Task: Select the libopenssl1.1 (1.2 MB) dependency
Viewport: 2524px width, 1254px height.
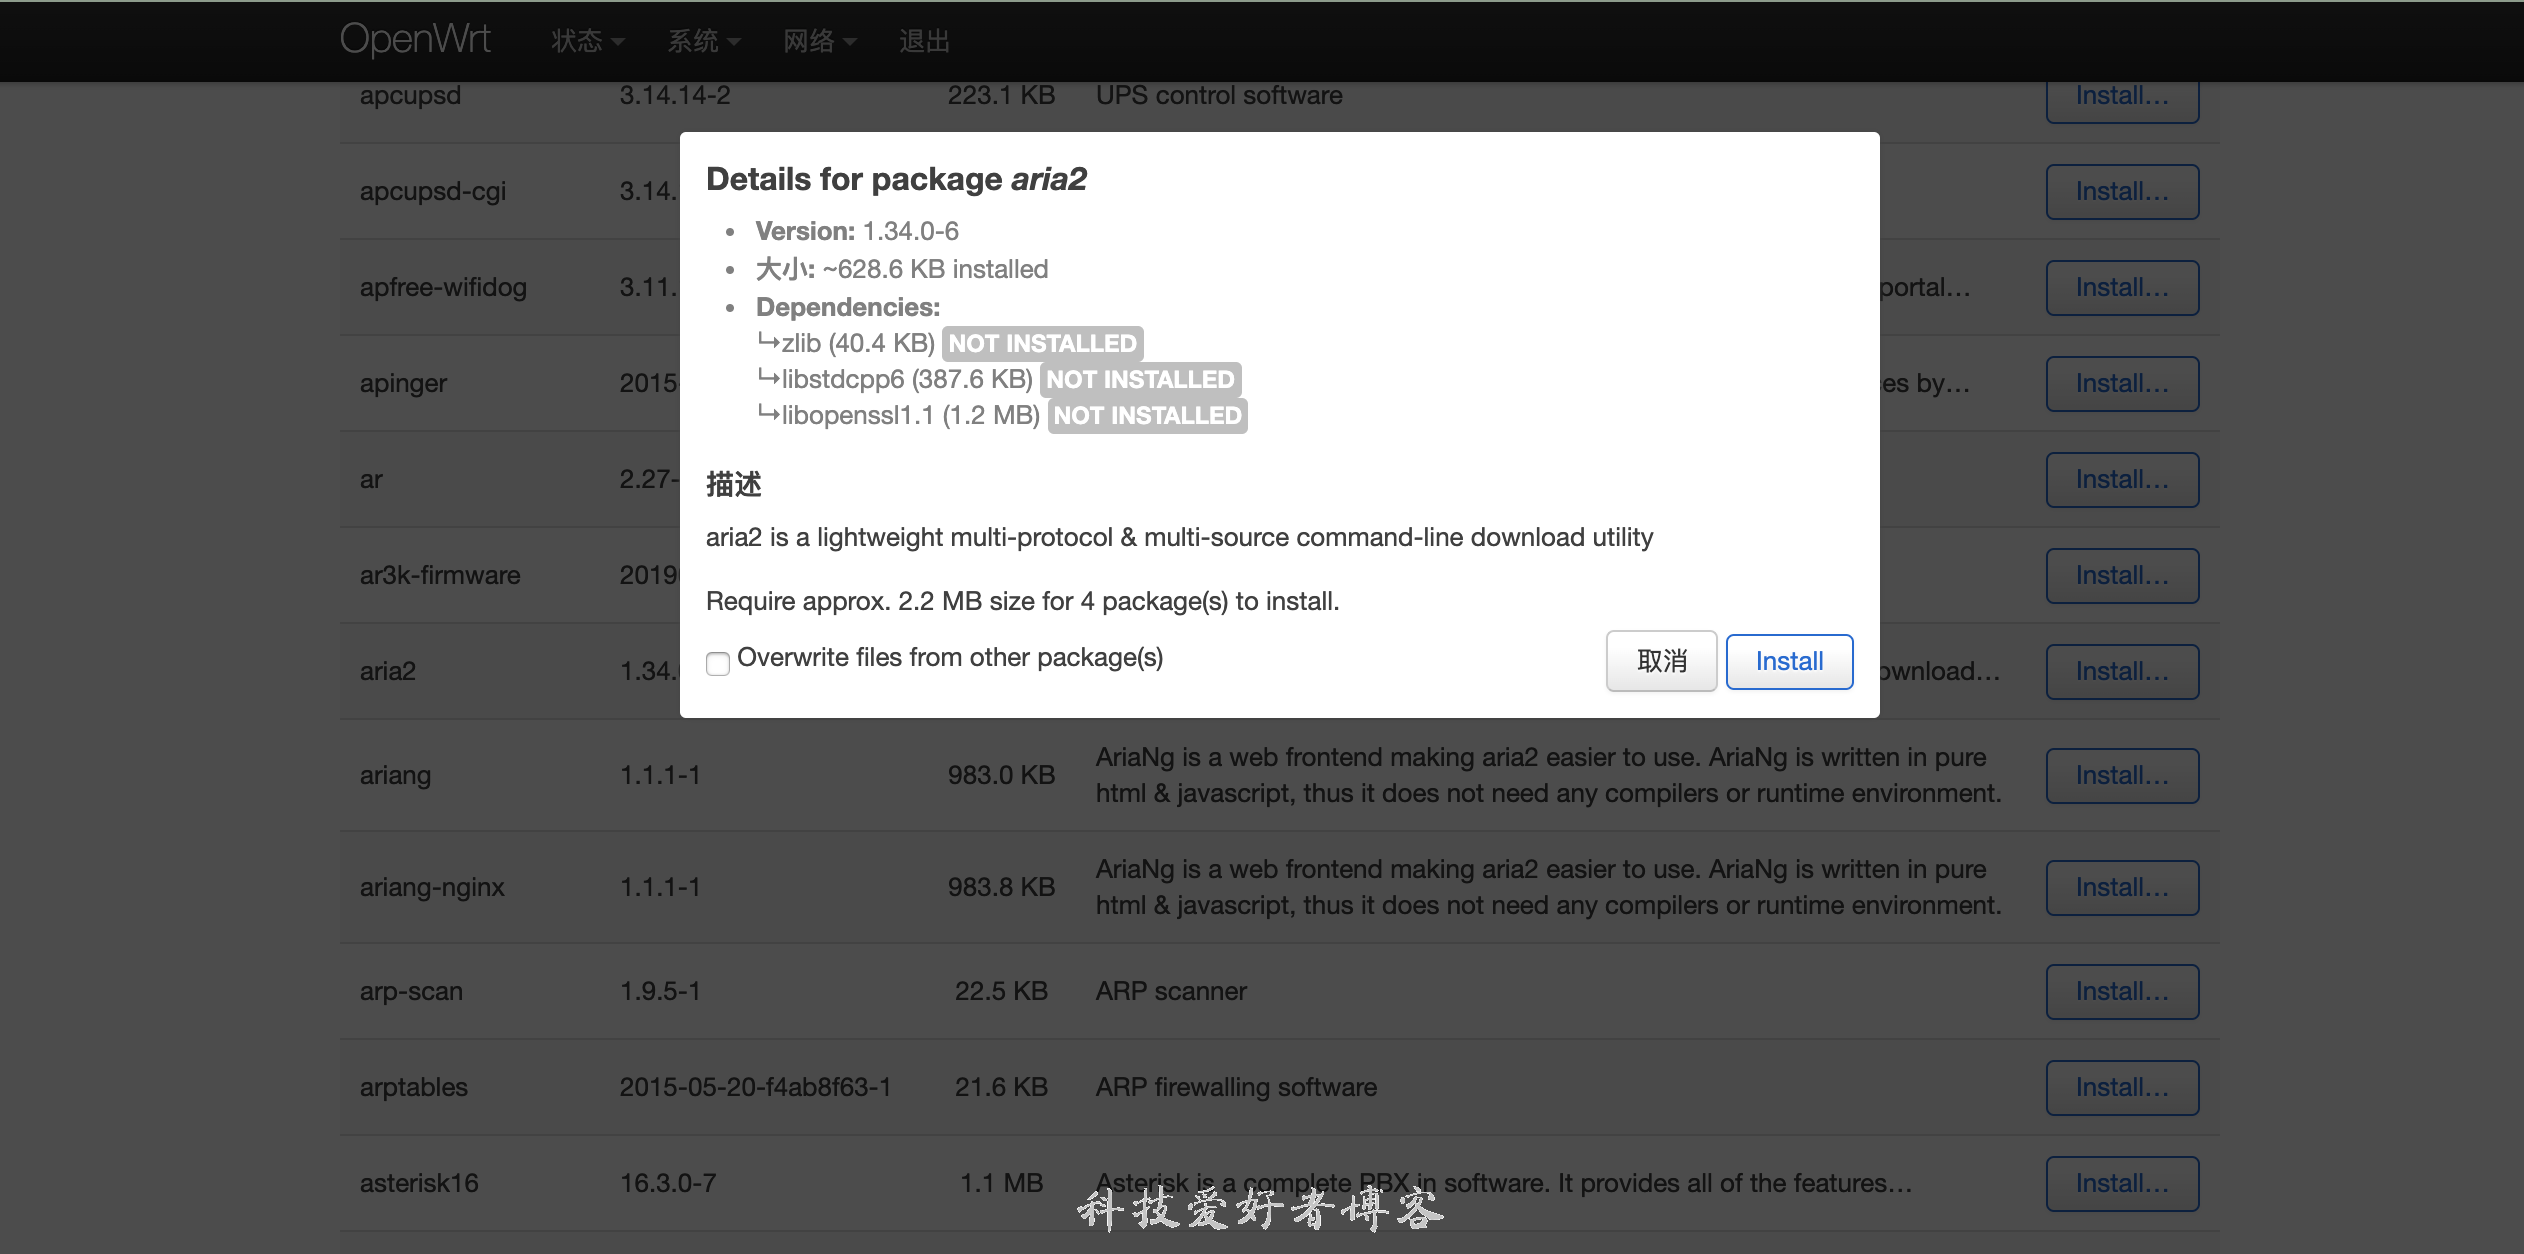Action: click(x=910, y=415)
